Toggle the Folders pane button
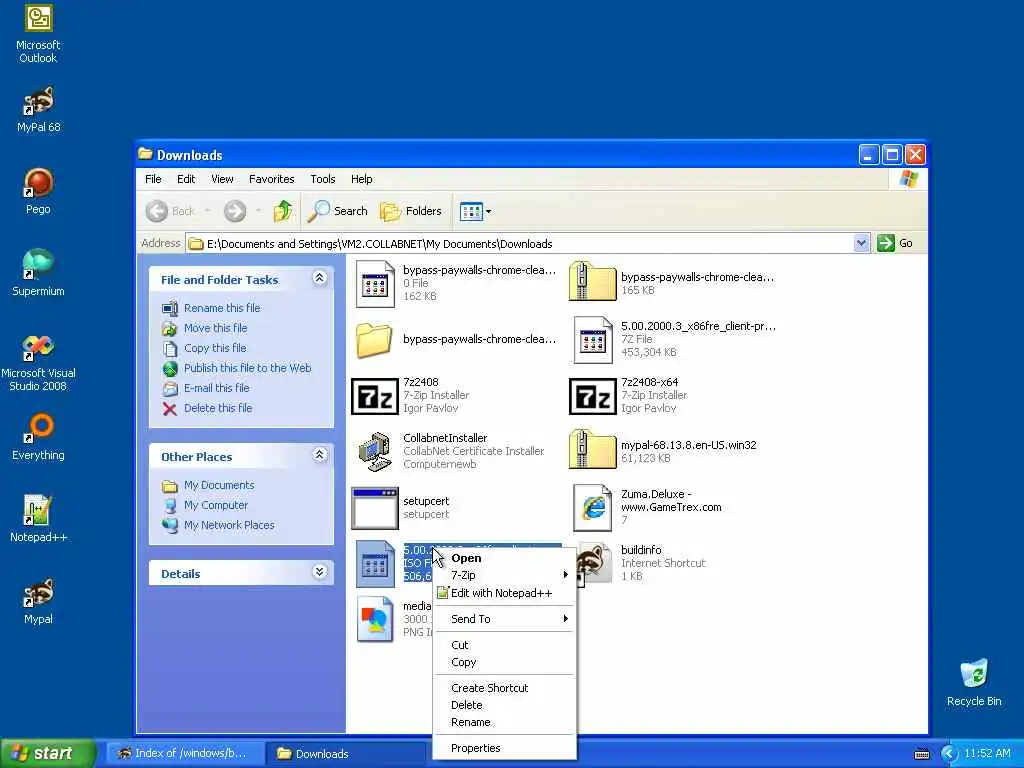The image size is (1024, 768). (x=411, y=211)
